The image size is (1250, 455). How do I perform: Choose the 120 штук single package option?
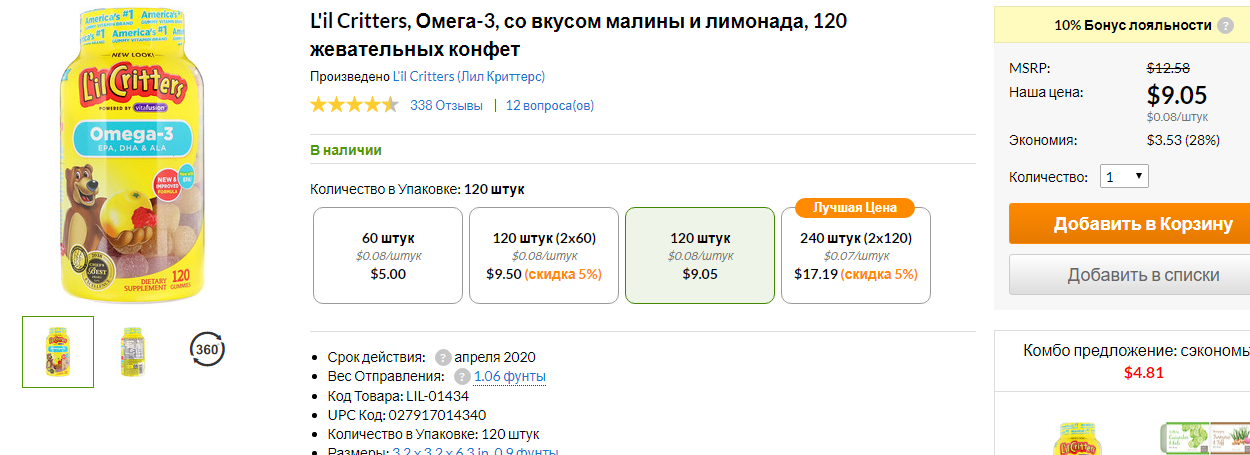(700, 256)
